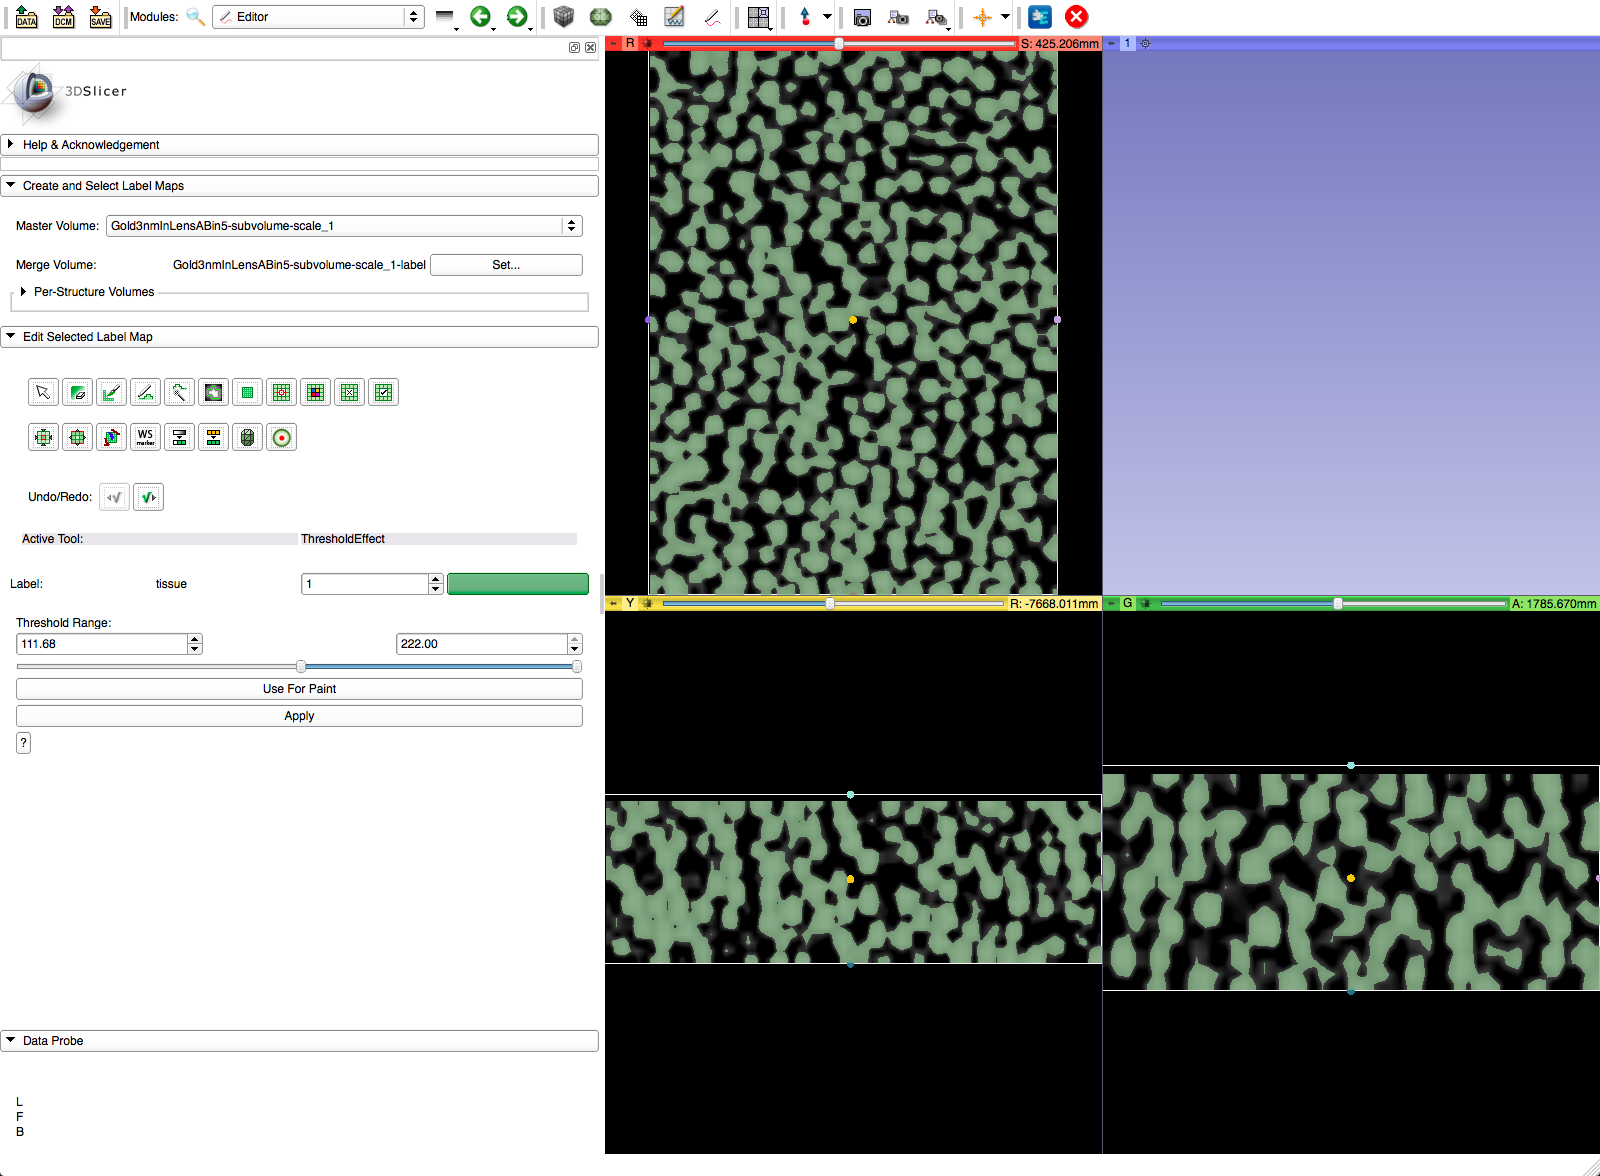Select the Draw effect tool

click(145, 393)
